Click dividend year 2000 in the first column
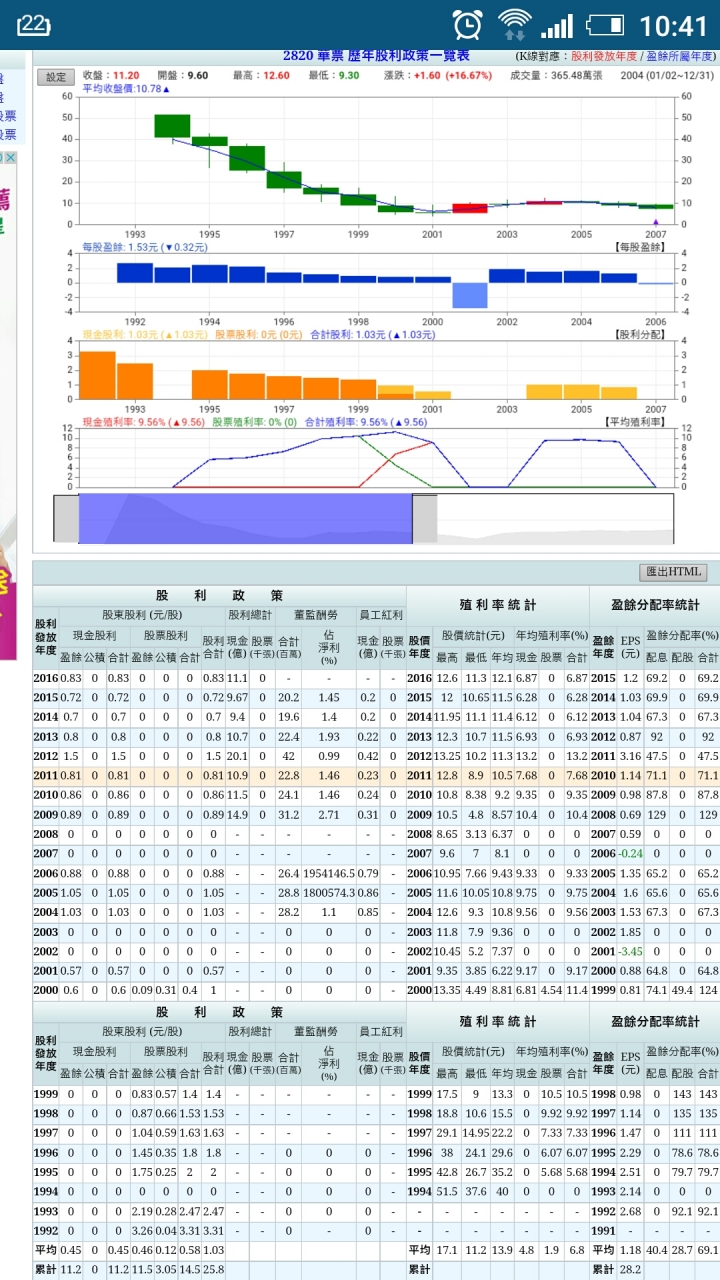The image size is (720, 1280). click(x=45, y=989)
